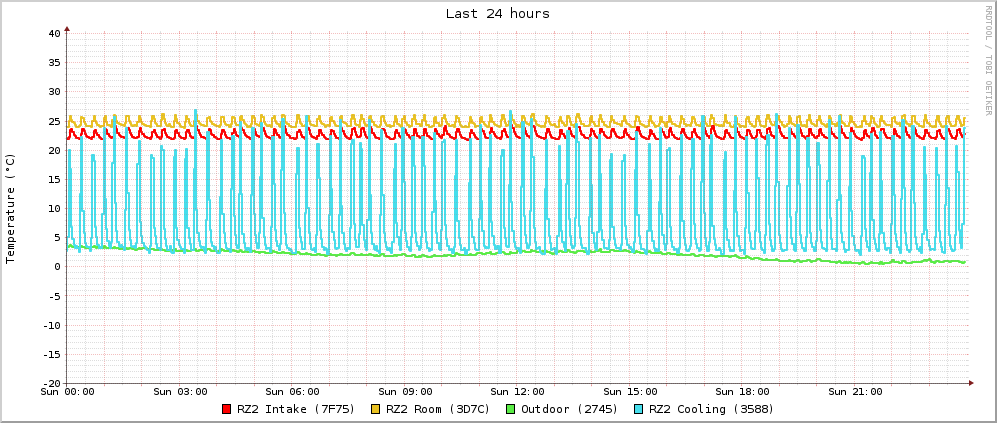Click the 'Sun 09:00' time axis label
This screenshot has height=423, width=997.
click(x=405, y=391)
